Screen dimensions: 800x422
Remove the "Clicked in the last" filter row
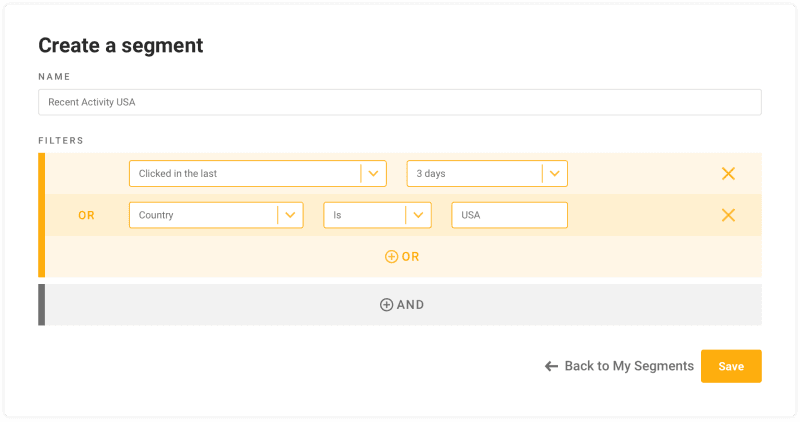point(728,174)
